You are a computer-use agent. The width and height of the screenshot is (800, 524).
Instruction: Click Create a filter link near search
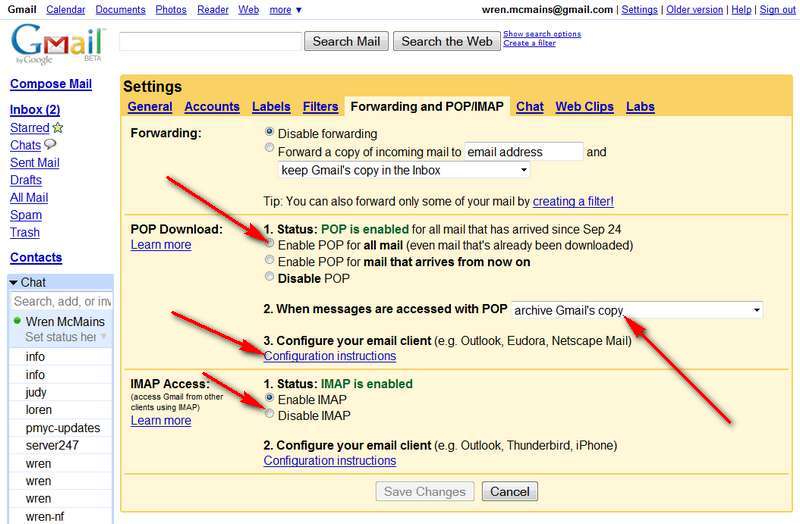pyautogui.click(x=529, y=43)
